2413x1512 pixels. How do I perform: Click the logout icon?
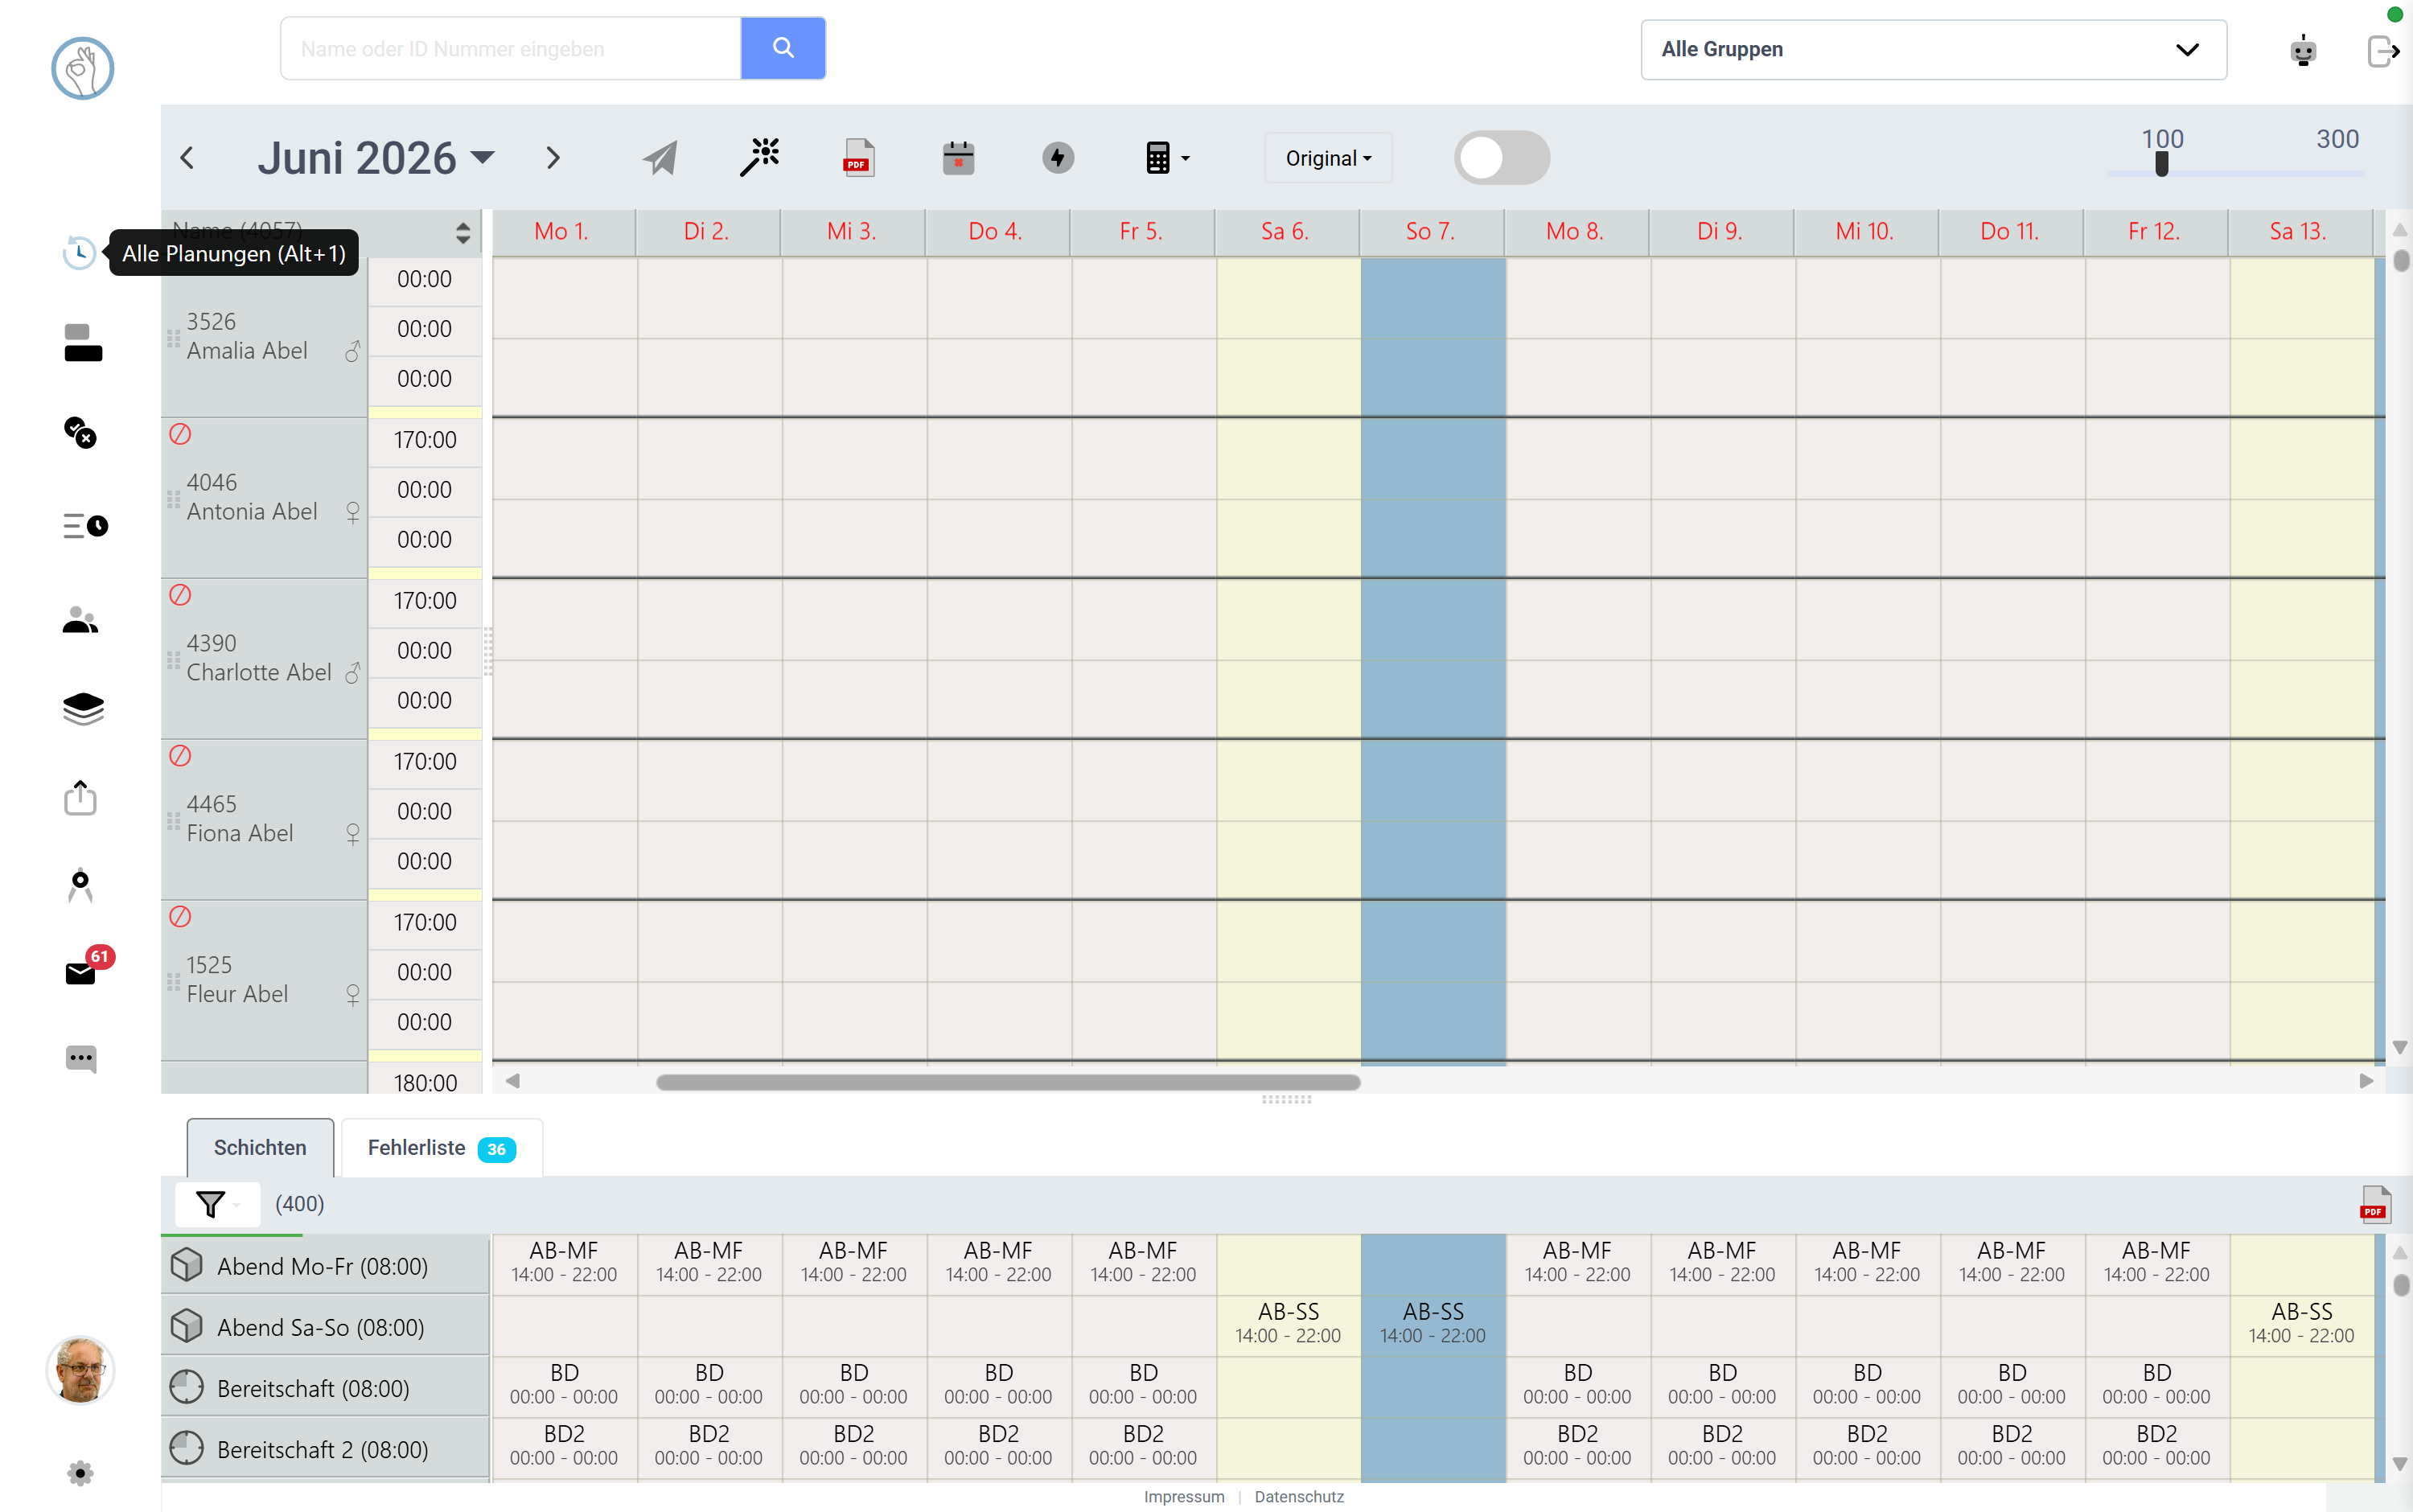click(2383, 50)
